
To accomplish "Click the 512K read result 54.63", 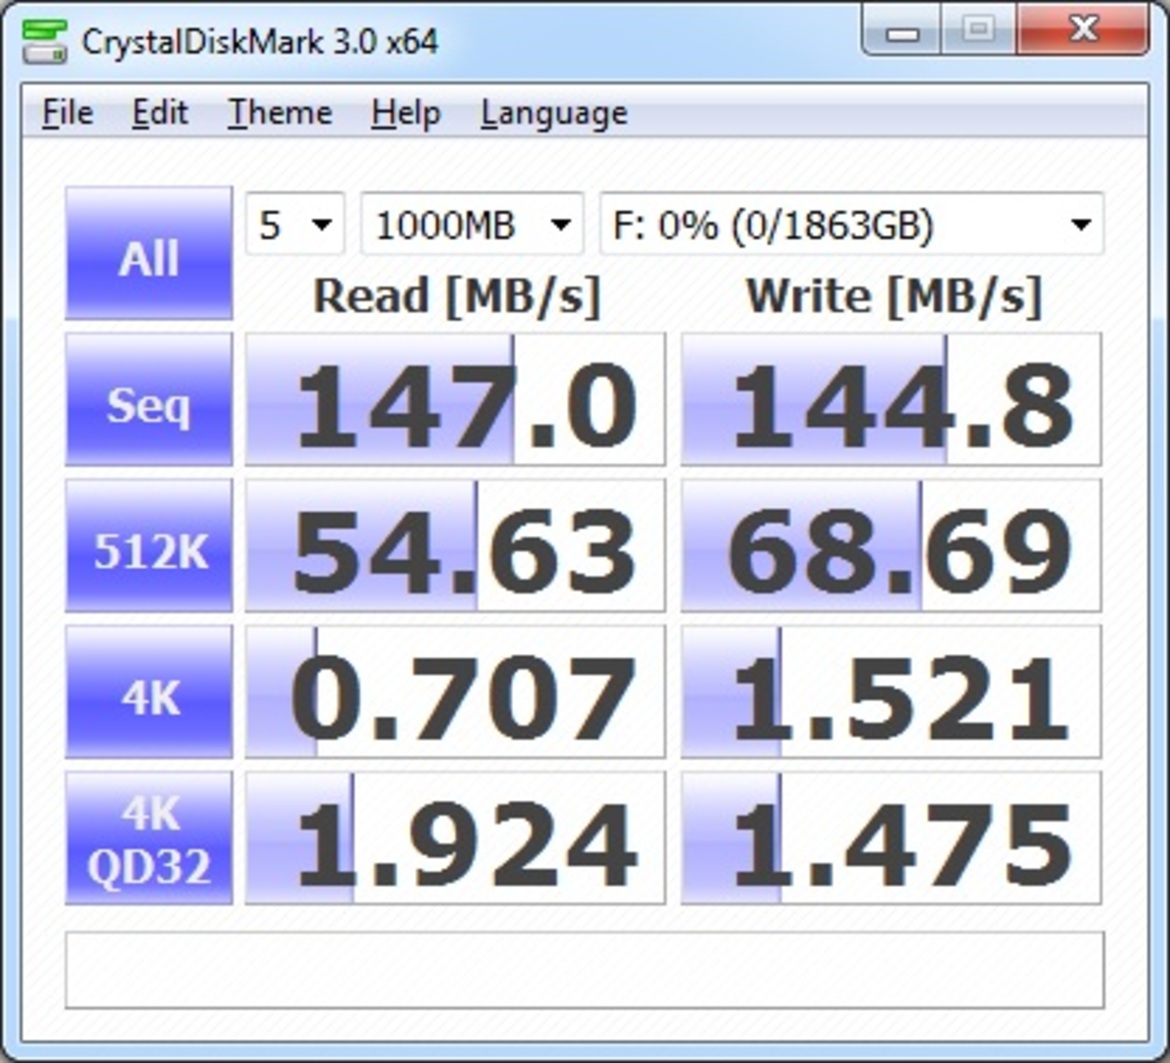I will (x=455, y=545).
